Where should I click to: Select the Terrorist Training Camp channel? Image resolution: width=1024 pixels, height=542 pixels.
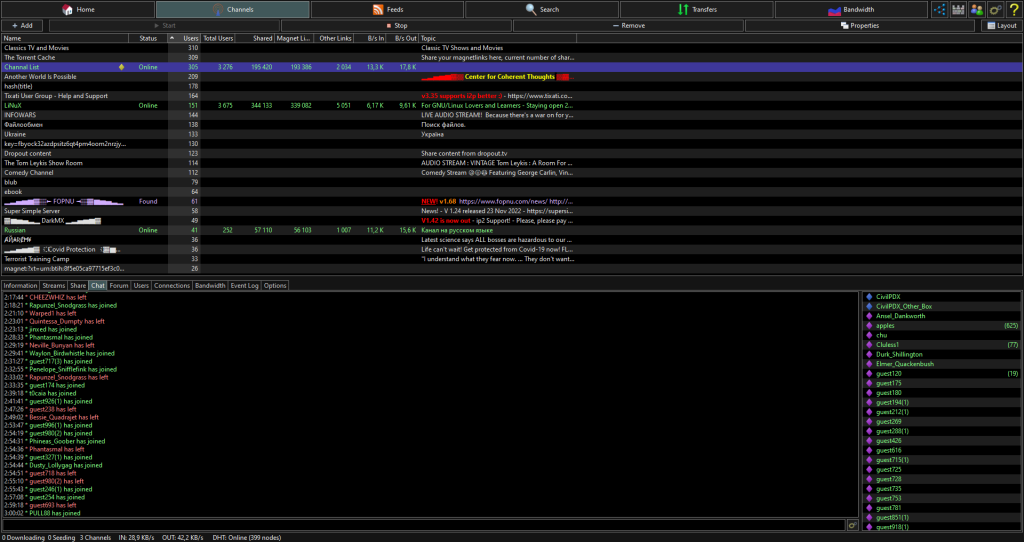point(511,259)
